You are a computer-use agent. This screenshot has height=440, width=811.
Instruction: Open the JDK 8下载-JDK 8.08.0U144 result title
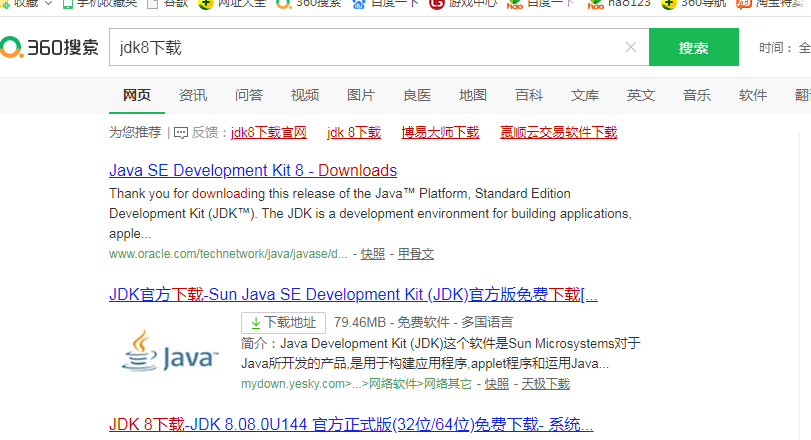[x=351, y=425]
